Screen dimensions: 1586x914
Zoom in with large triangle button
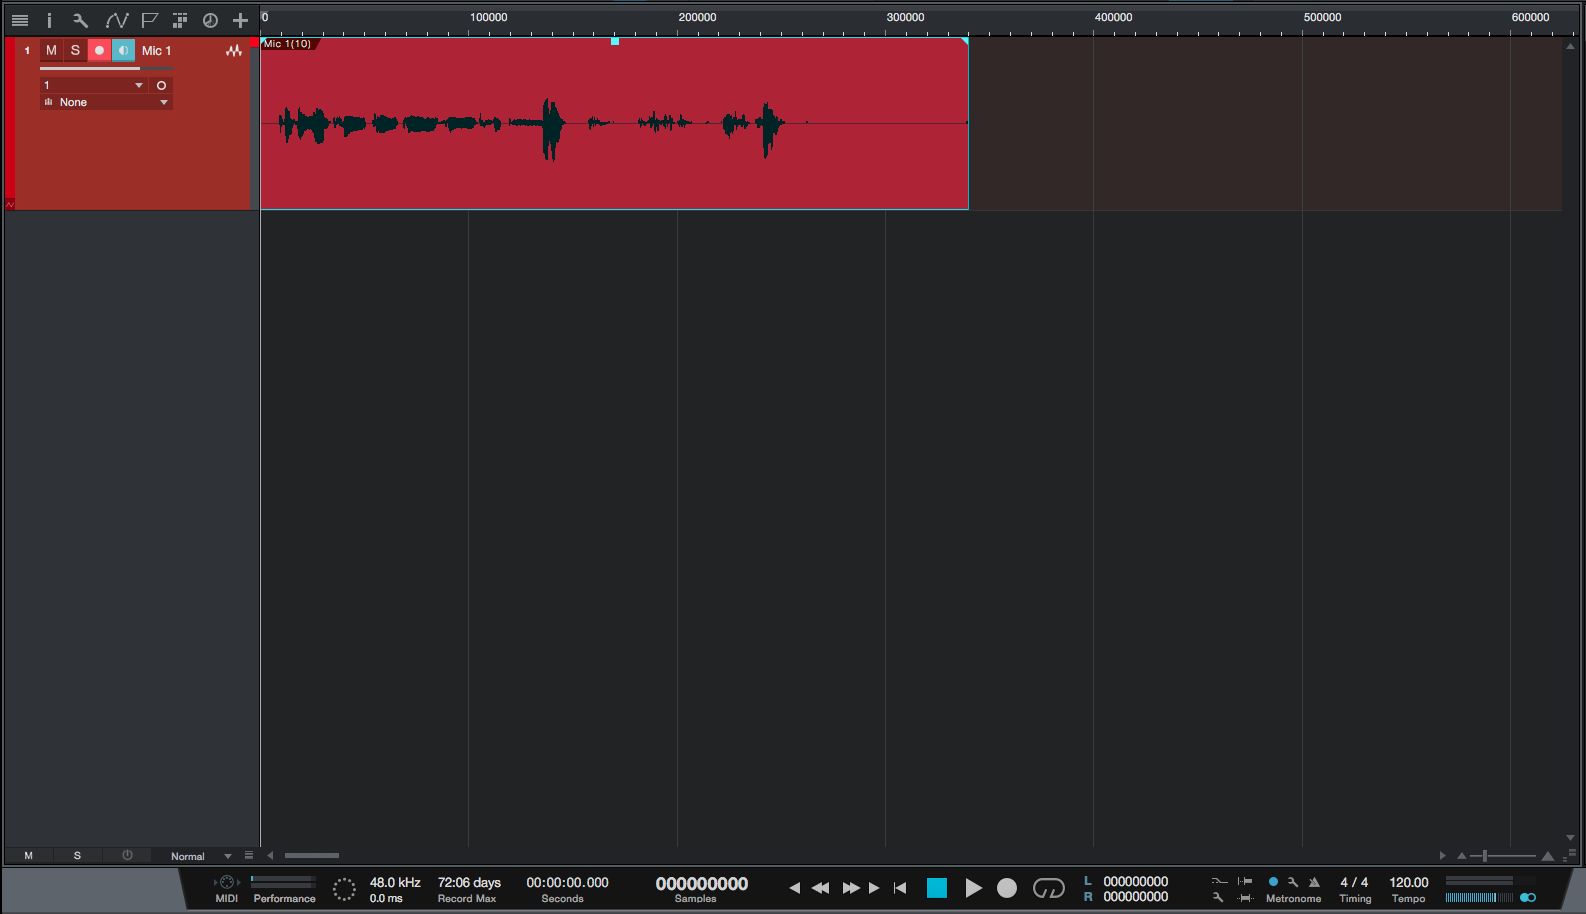(1548, 856)
